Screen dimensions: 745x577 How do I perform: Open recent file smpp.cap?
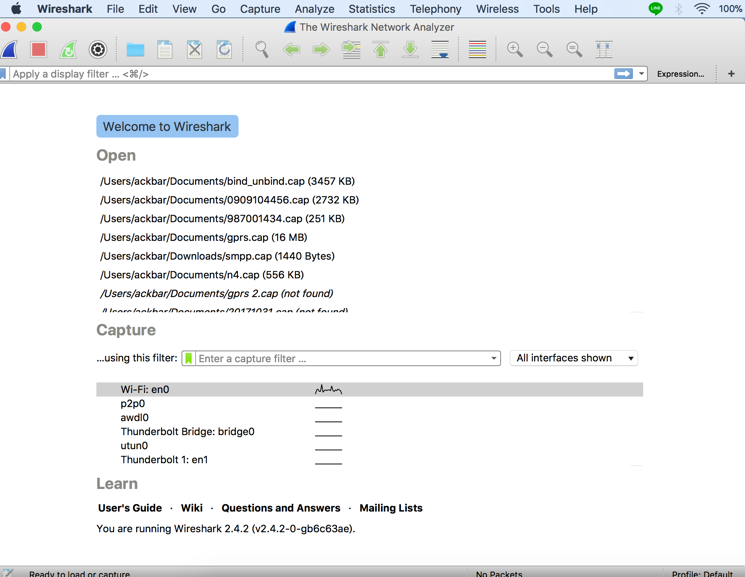point(217,256)
